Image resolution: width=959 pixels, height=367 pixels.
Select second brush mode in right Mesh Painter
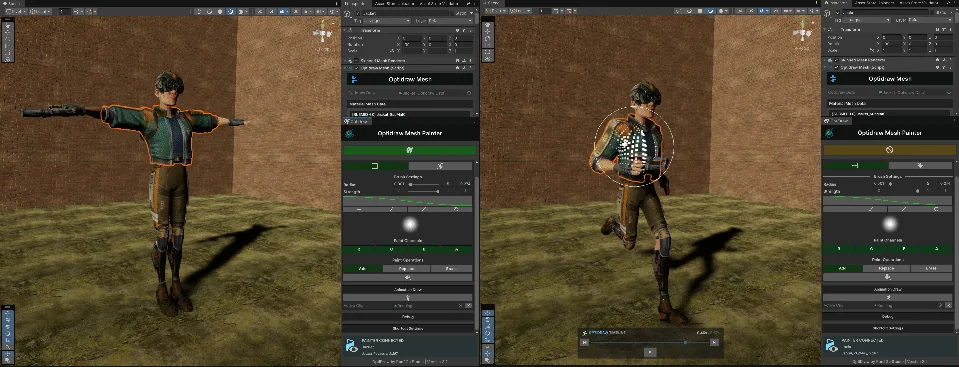[x=920, y=165]
